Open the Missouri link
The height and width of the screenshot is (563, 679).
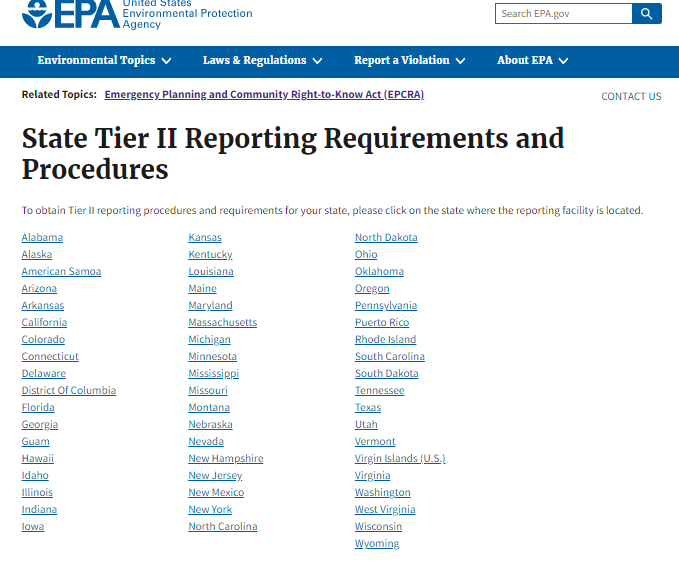208,390
